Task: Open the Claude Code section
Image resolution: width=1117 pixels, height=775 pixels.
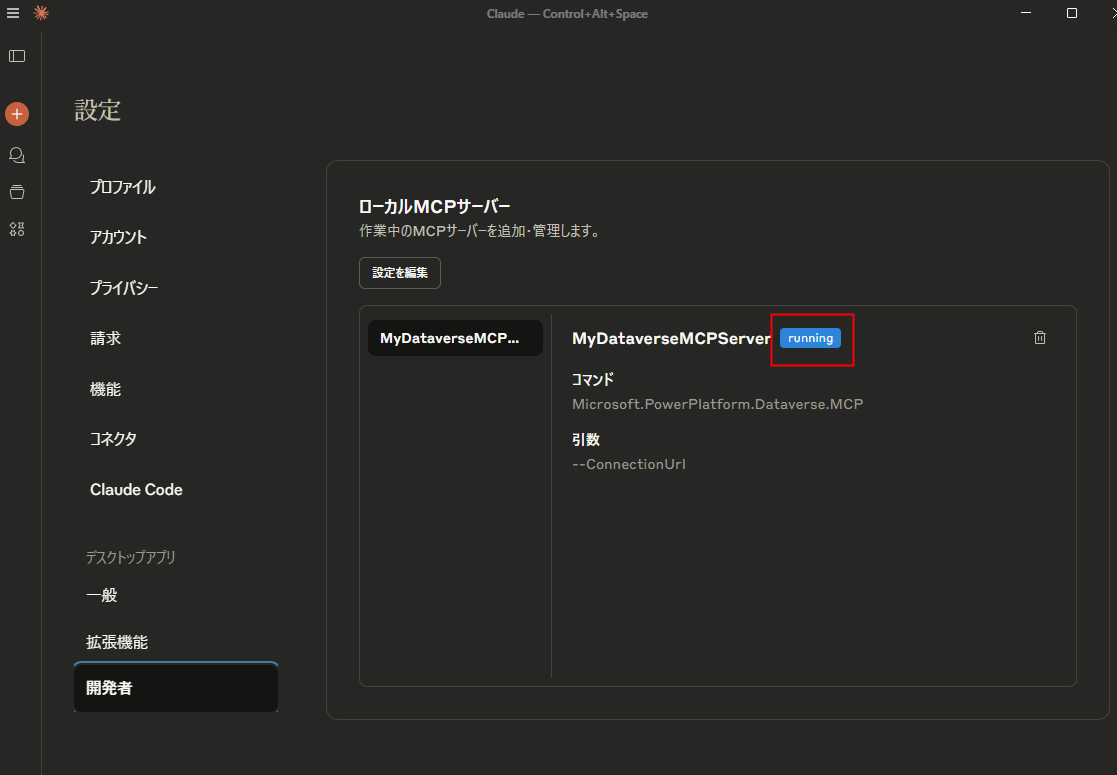Action: click(136, 489)
